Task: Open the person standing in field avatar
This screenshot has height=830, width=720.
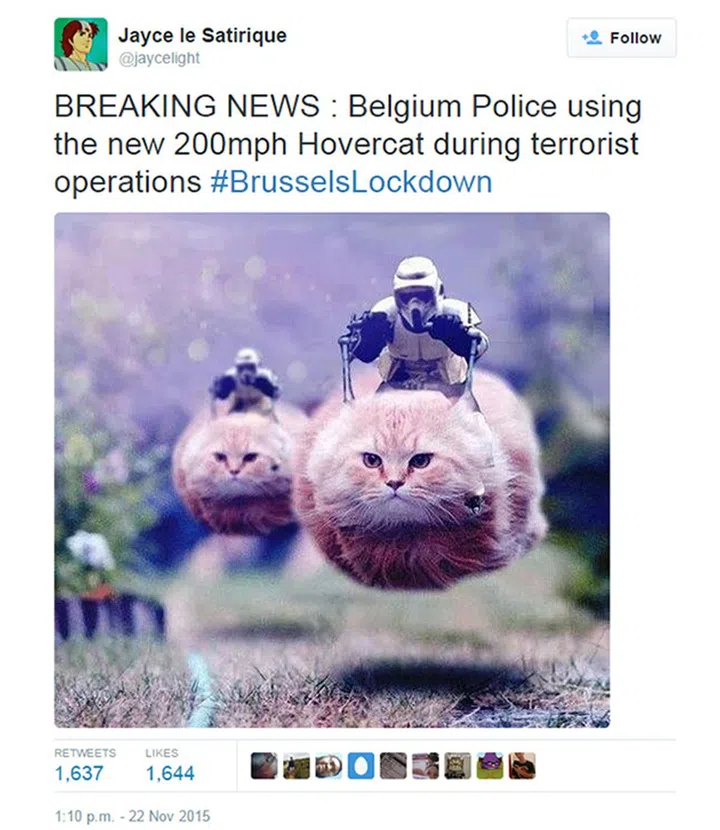Action: [x=296, y=766]
